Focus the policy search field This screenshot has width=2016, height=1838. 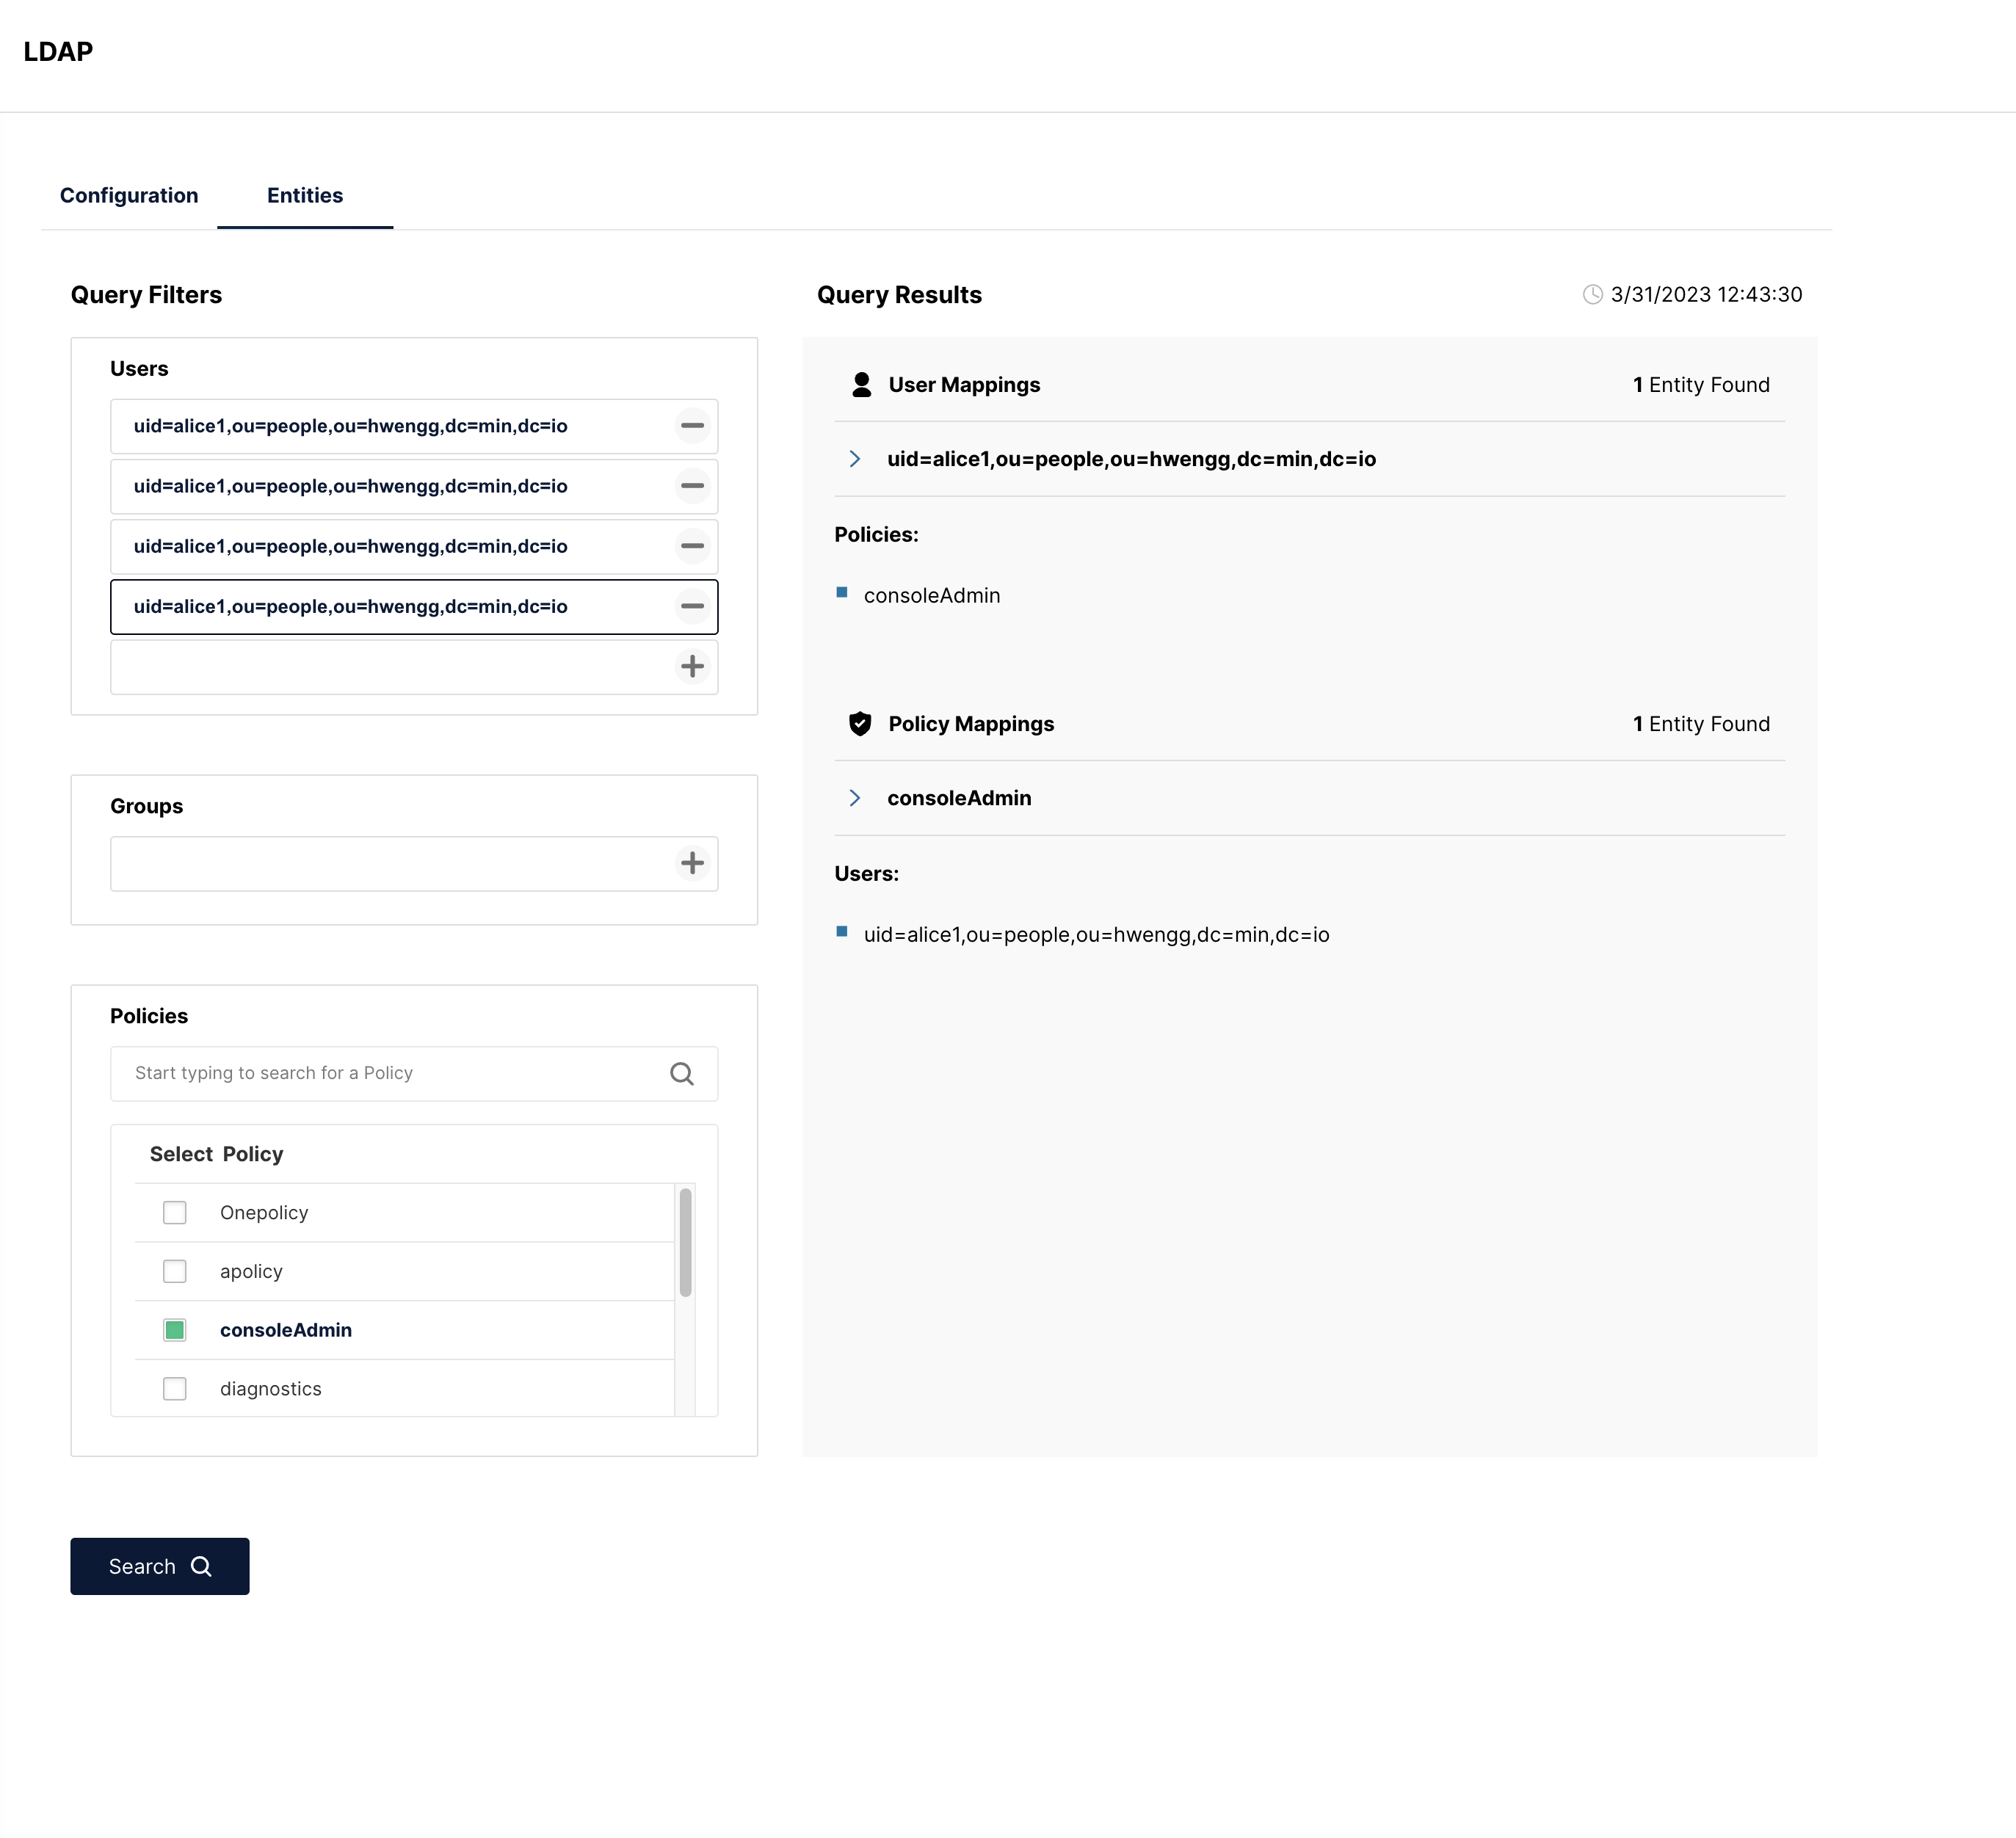[x=414, y=1073]
